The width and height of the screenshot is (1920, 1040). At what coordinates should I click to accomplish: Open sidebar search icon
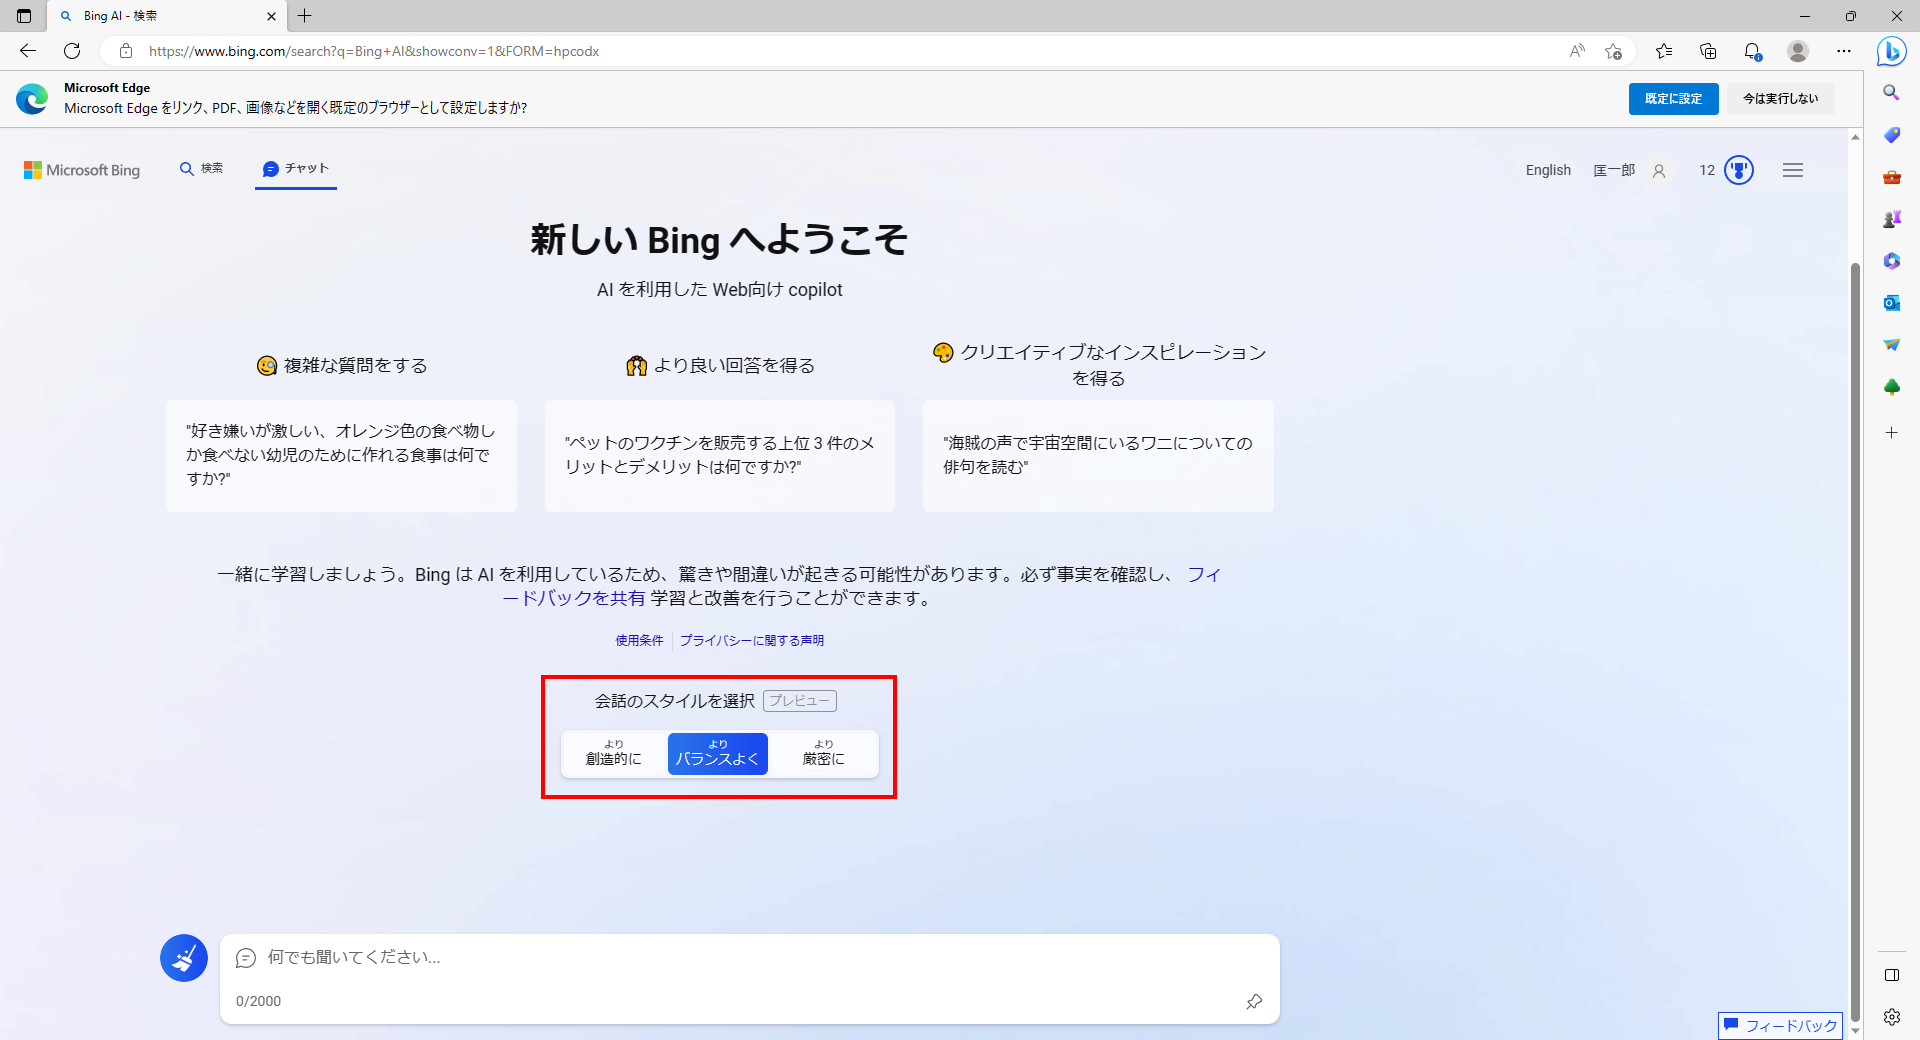point(1891,93)
